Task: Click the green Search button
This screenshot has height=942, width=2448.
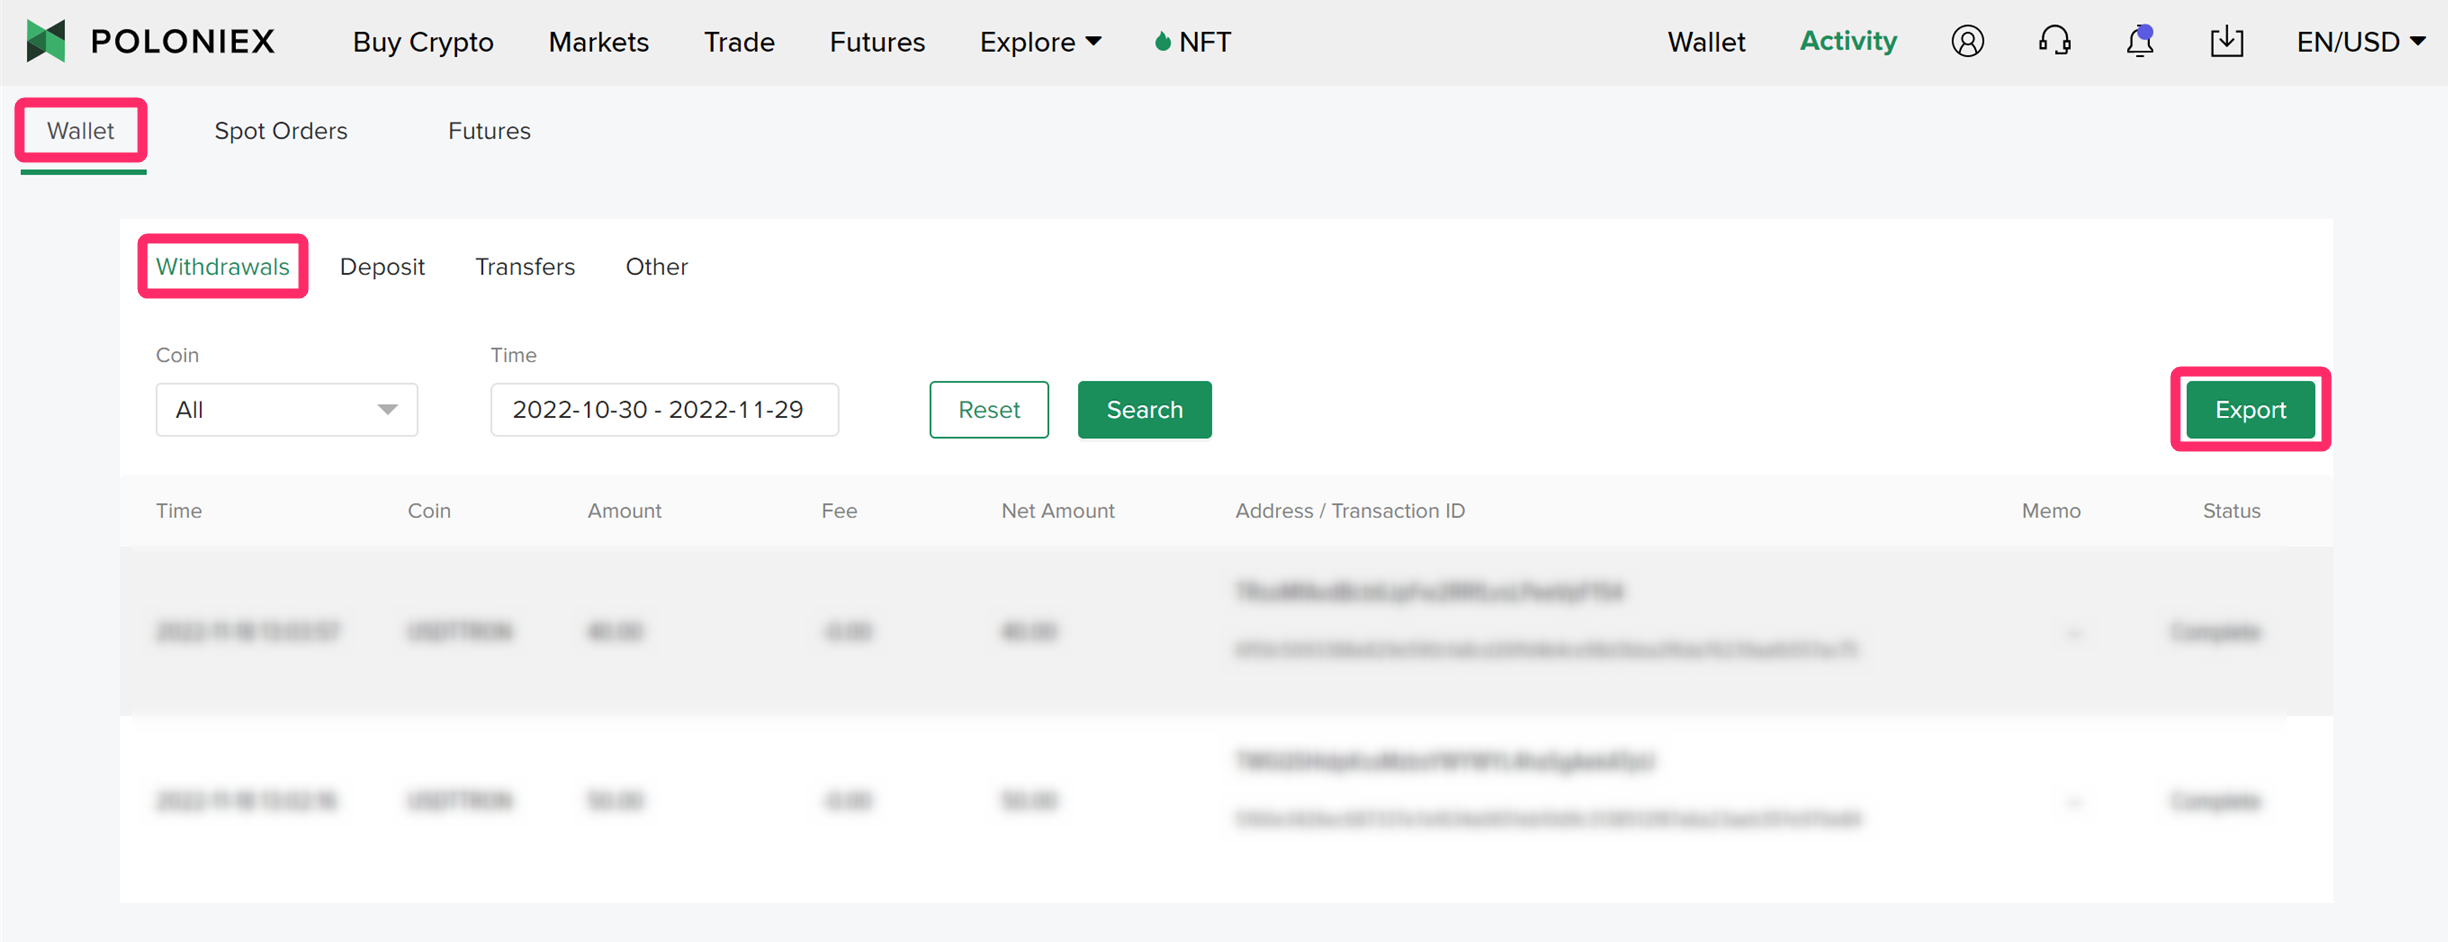Action: pyautogui.click(x=1144, y=410)
